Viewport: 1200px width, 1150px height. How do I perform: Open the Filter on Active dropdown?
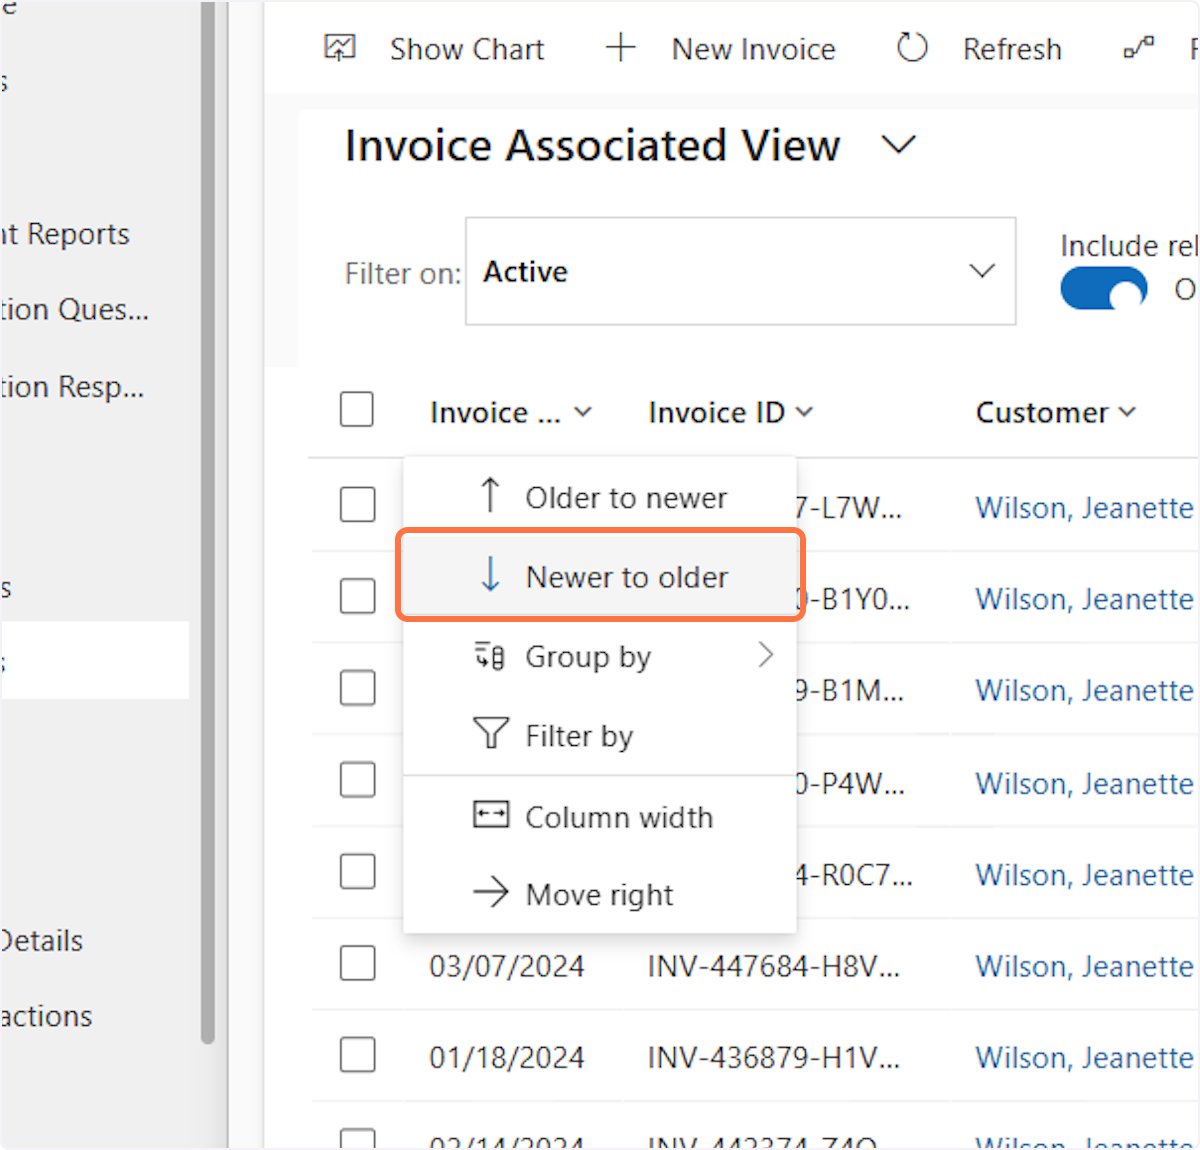click(x=740, y=271)
